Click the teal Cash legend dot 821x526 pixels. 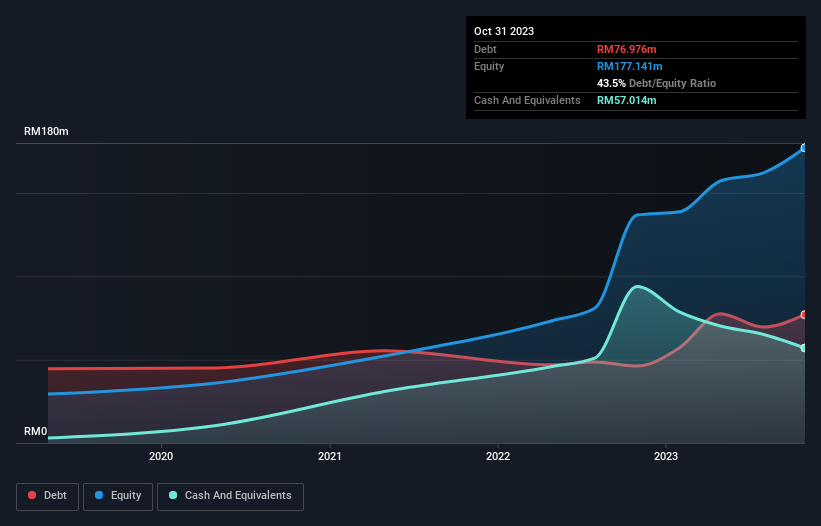173,495
